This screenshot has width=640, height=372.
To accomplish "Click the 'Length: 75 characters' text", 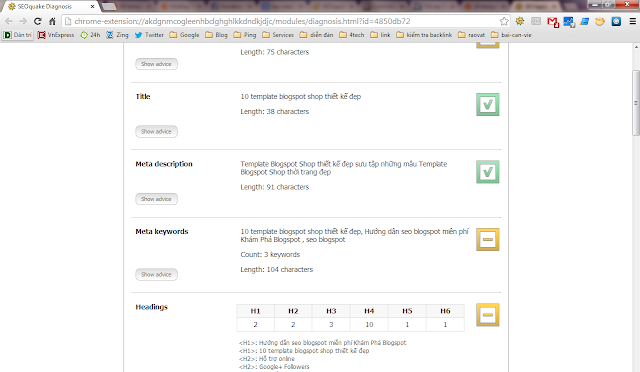I will coord(275,52).
